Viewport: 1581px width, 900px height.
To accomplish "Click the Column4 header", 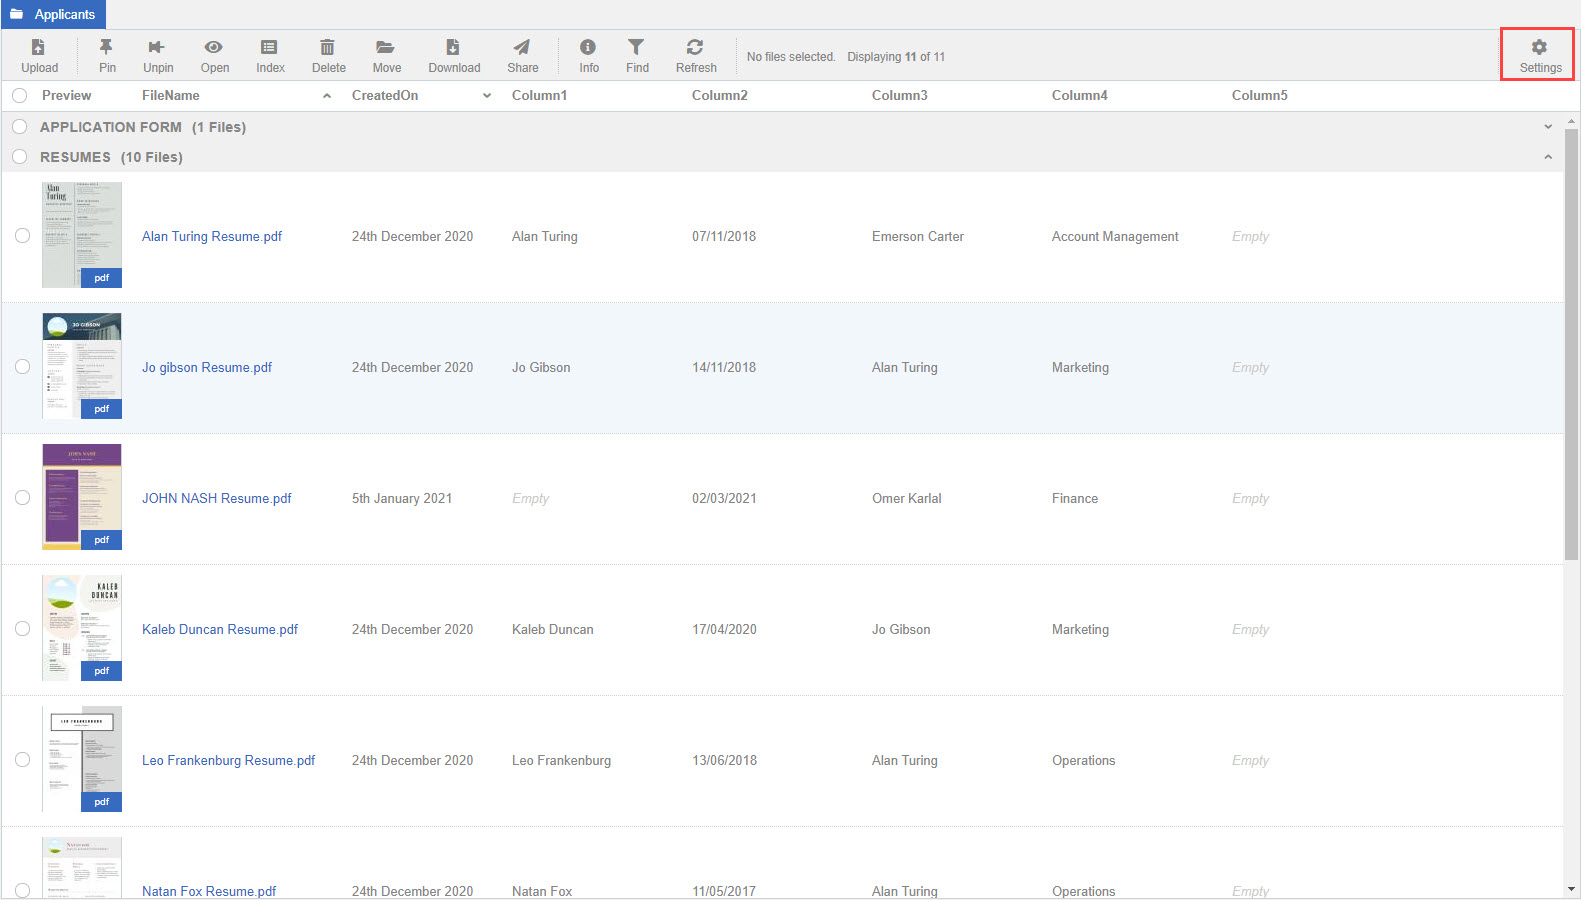I will (1080, 96).
